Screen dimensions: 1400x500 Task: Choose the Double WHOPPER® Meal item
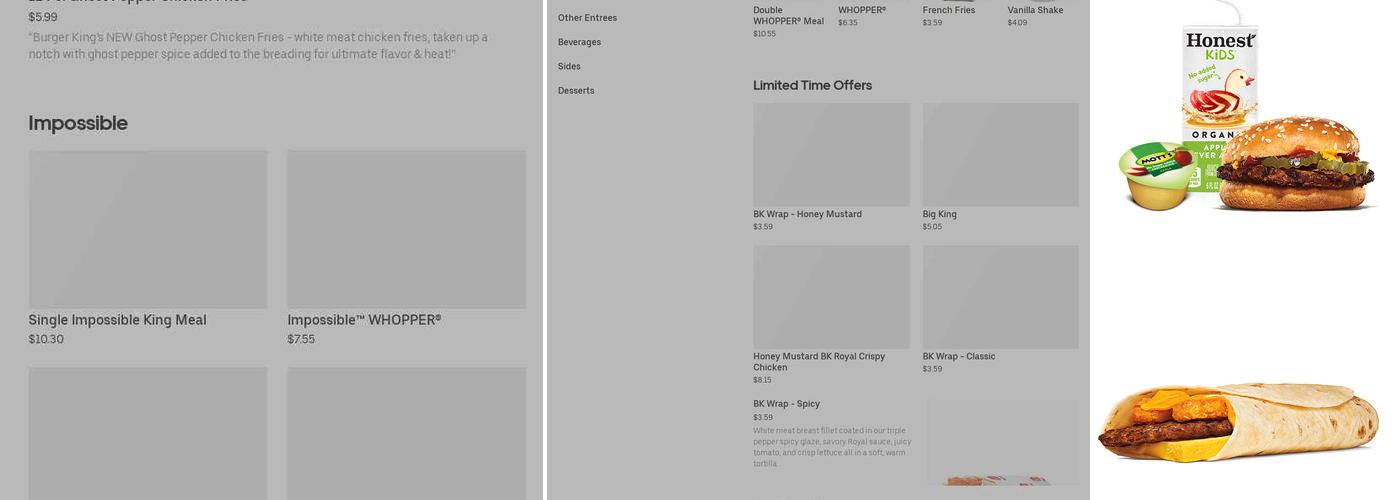(789, 16)
